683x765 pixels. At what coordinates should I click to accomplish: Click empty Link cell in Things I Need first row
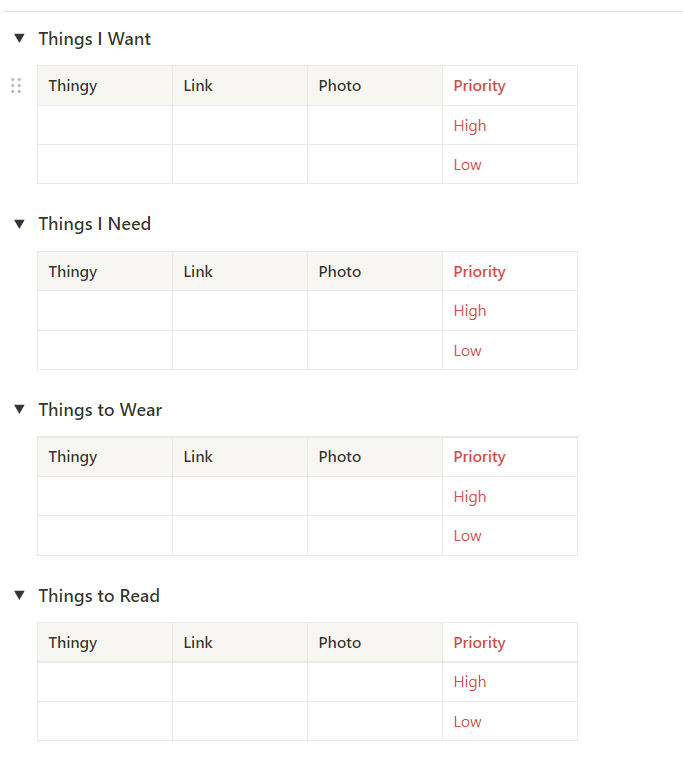pyautogui.click(x=240, y=311)
